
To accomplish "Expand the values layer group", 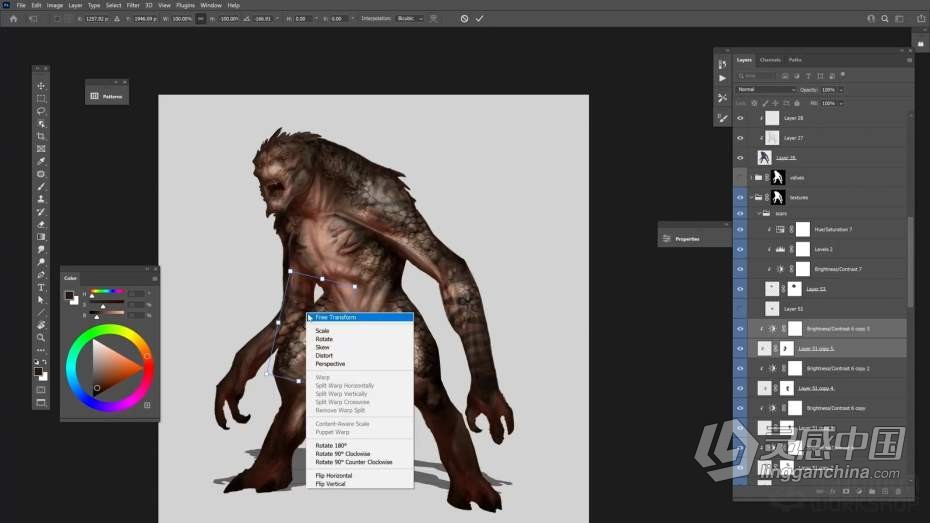I will pyautogui.click(x=751, y=177).
